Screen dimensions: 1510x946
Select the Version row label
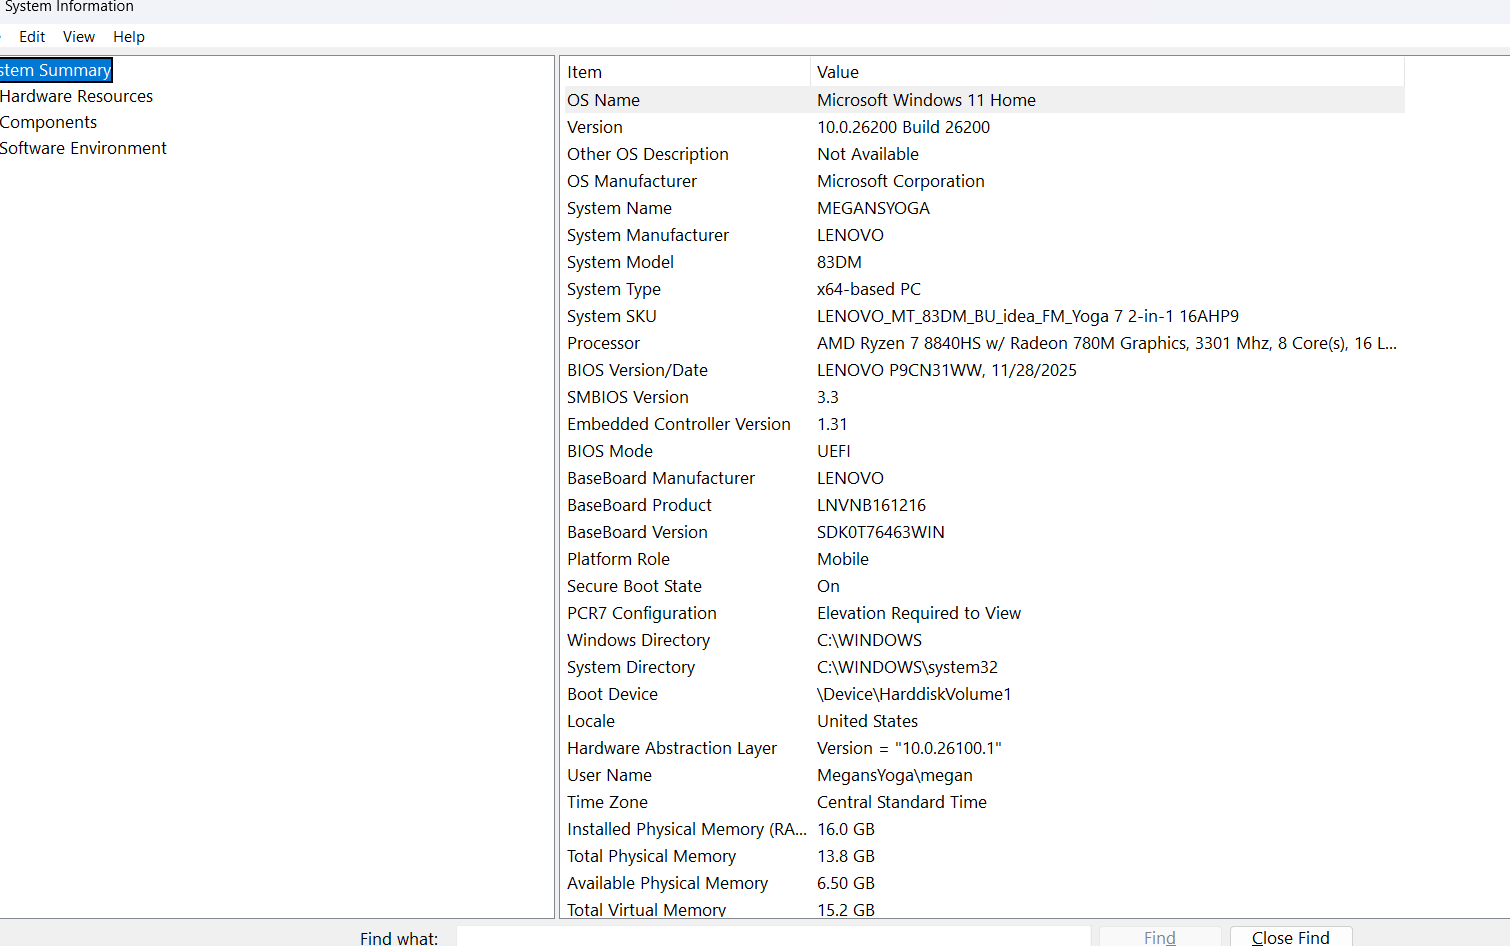click(x=594, y=127)
